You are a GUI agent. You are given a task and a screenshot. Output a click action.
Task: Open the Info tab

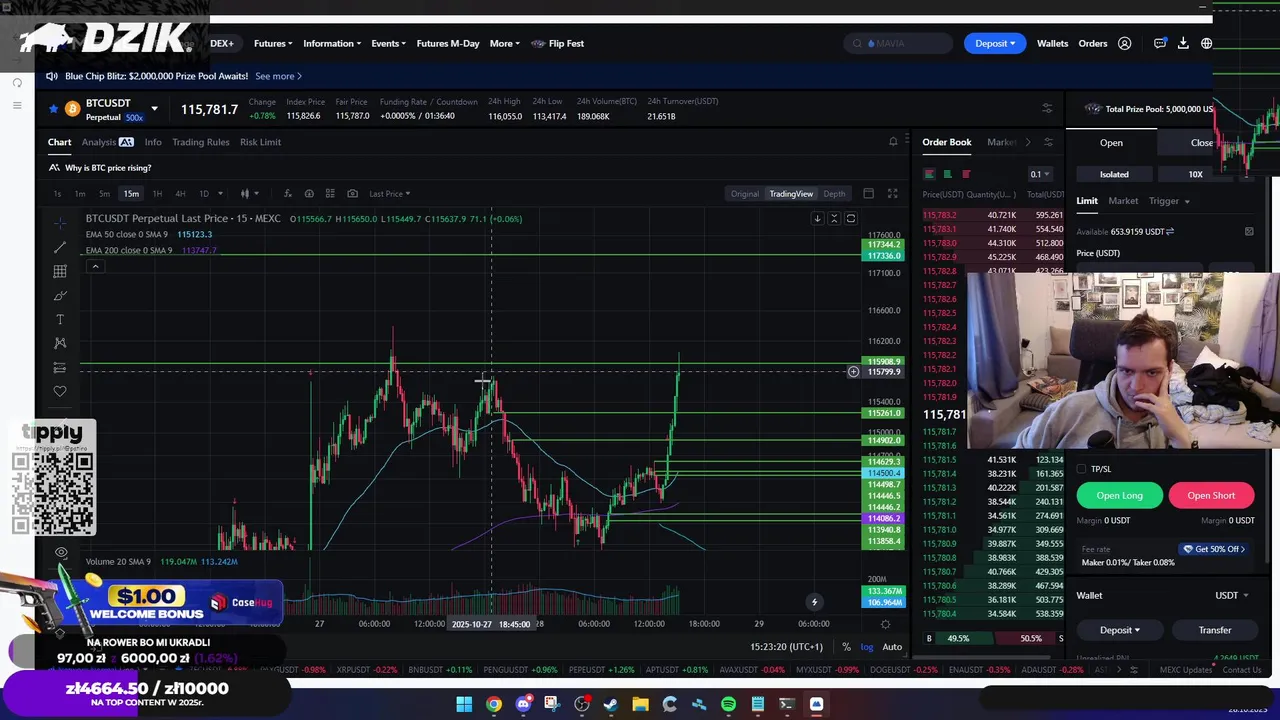(x=153, y=142)
